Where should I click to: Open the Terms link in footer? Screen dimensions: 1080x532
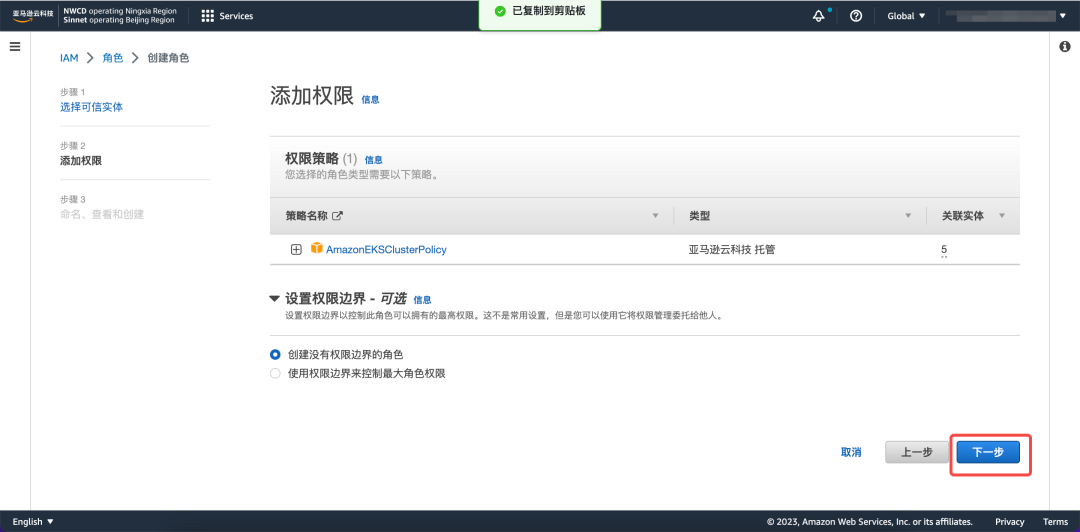[x=1055, y=522]
